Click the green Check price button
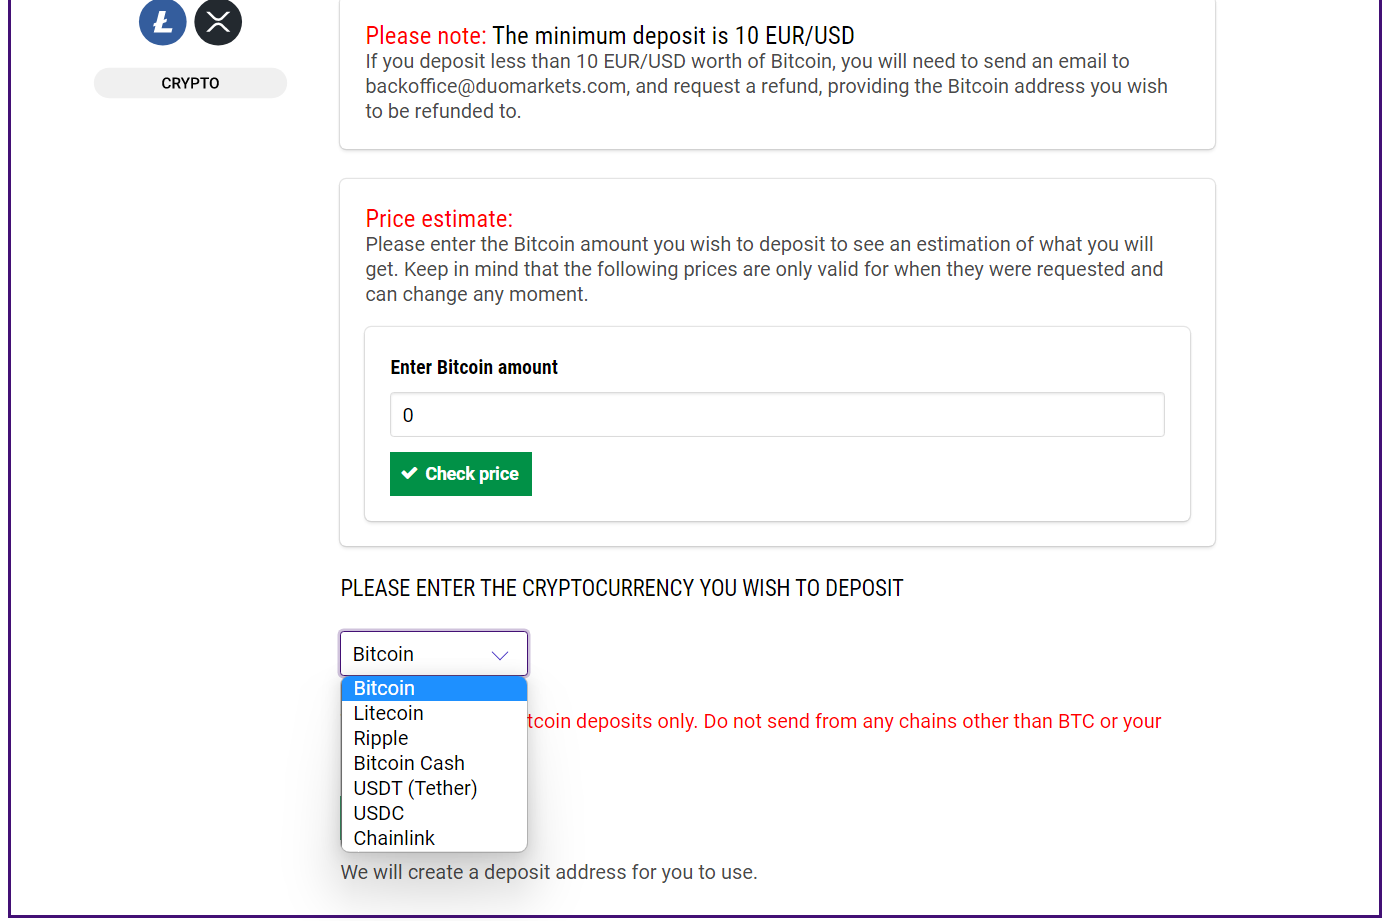1387x921 pixels. 461,474
